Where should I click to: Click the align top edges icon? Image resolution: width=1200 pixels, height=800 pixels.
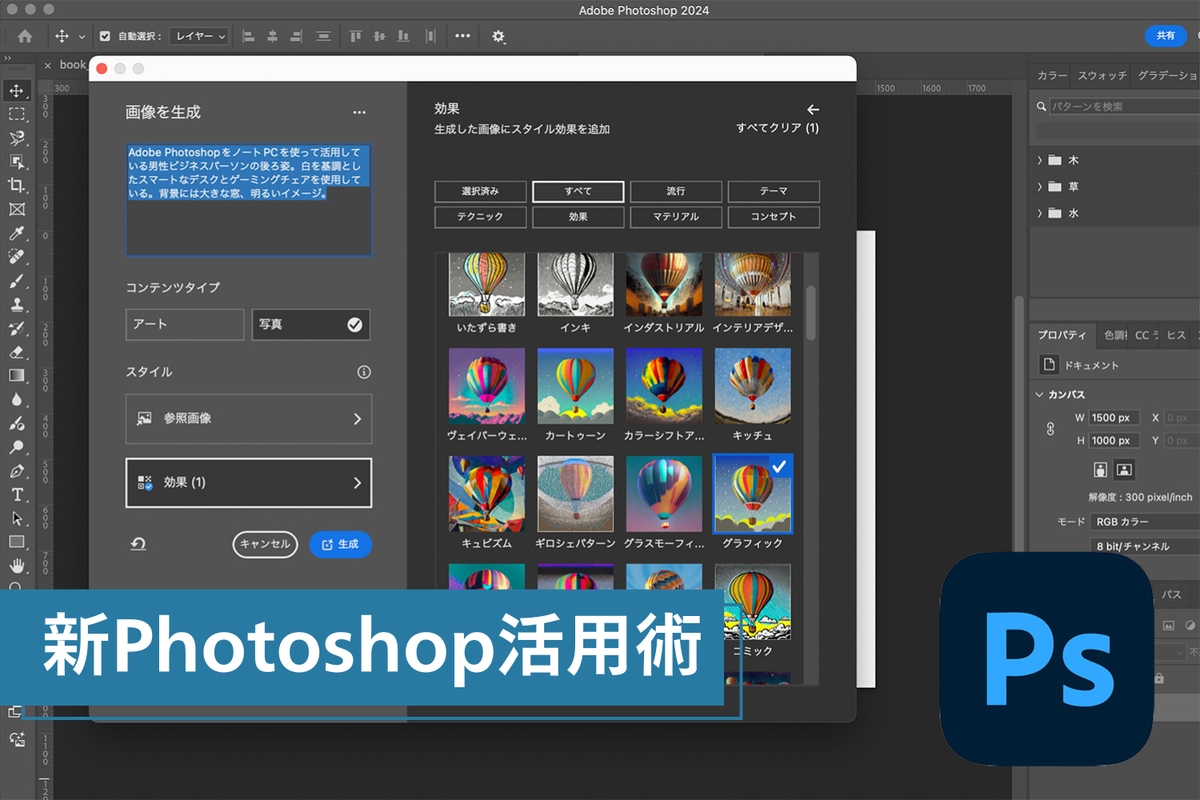coord(354,36)
